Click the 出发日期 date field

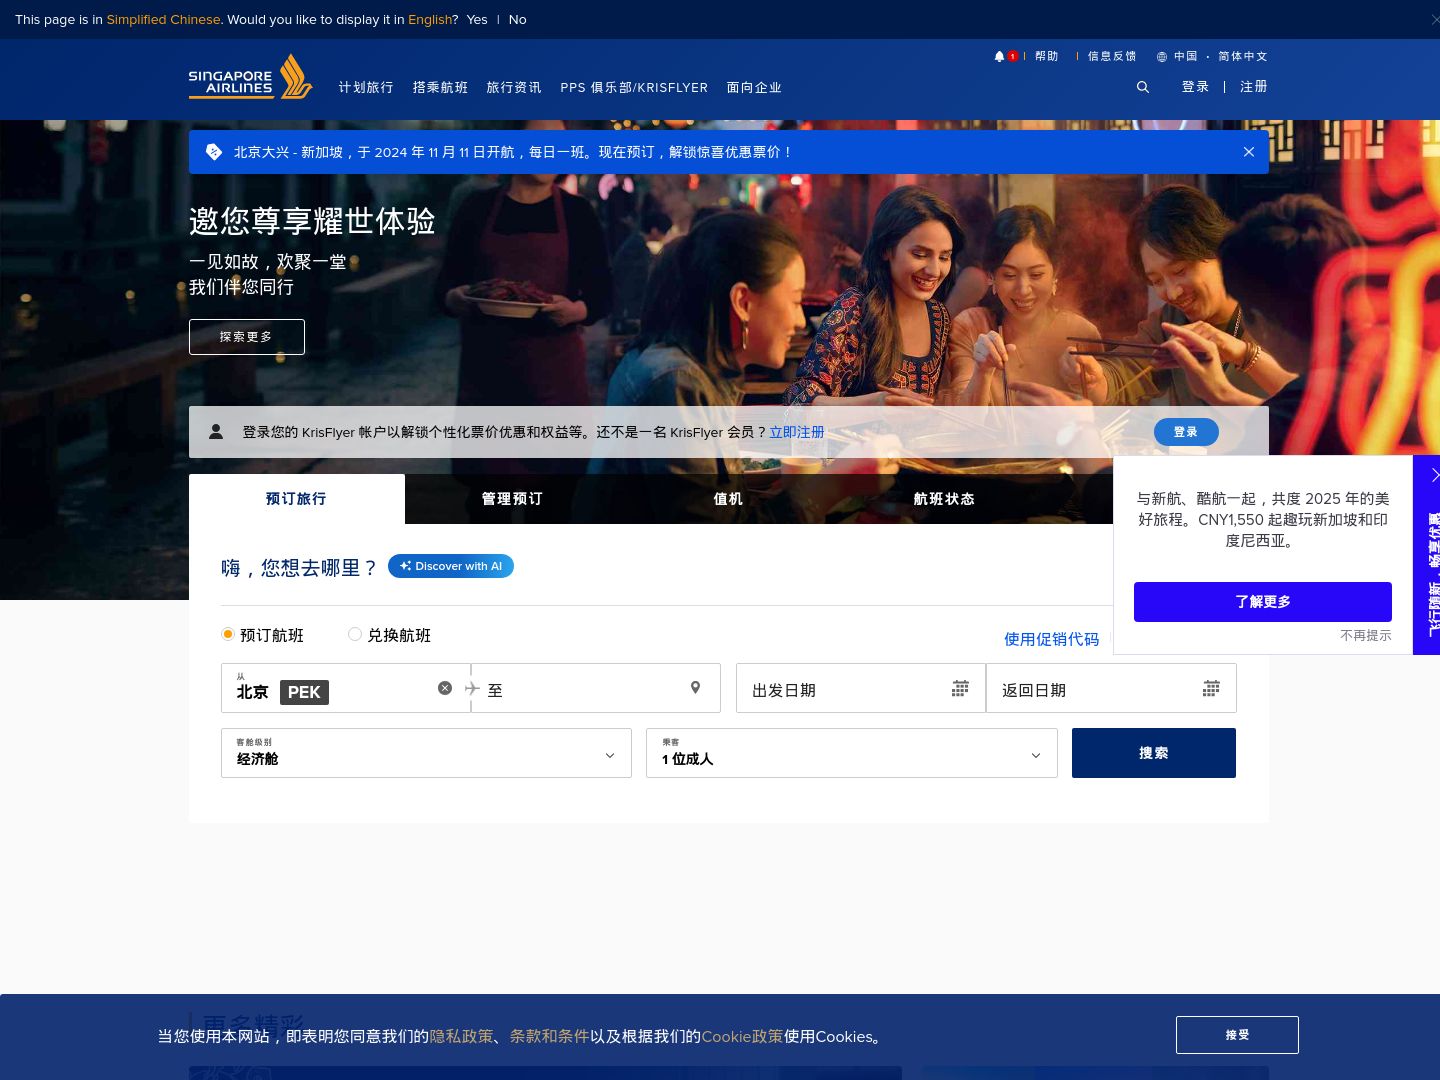coord(861,688)
